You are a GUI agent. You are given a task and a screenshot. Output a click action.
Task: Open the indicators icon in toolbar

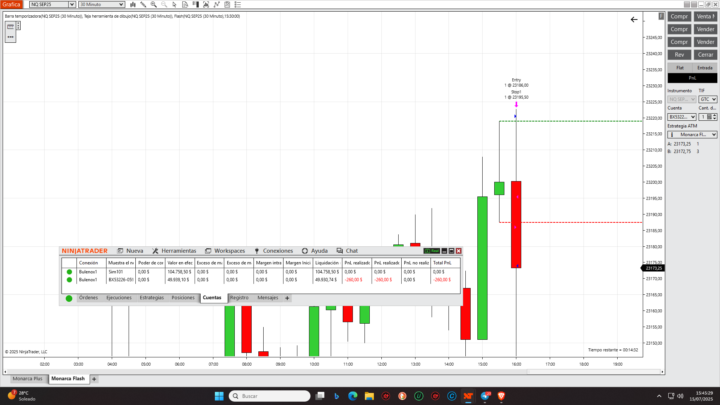206,5
